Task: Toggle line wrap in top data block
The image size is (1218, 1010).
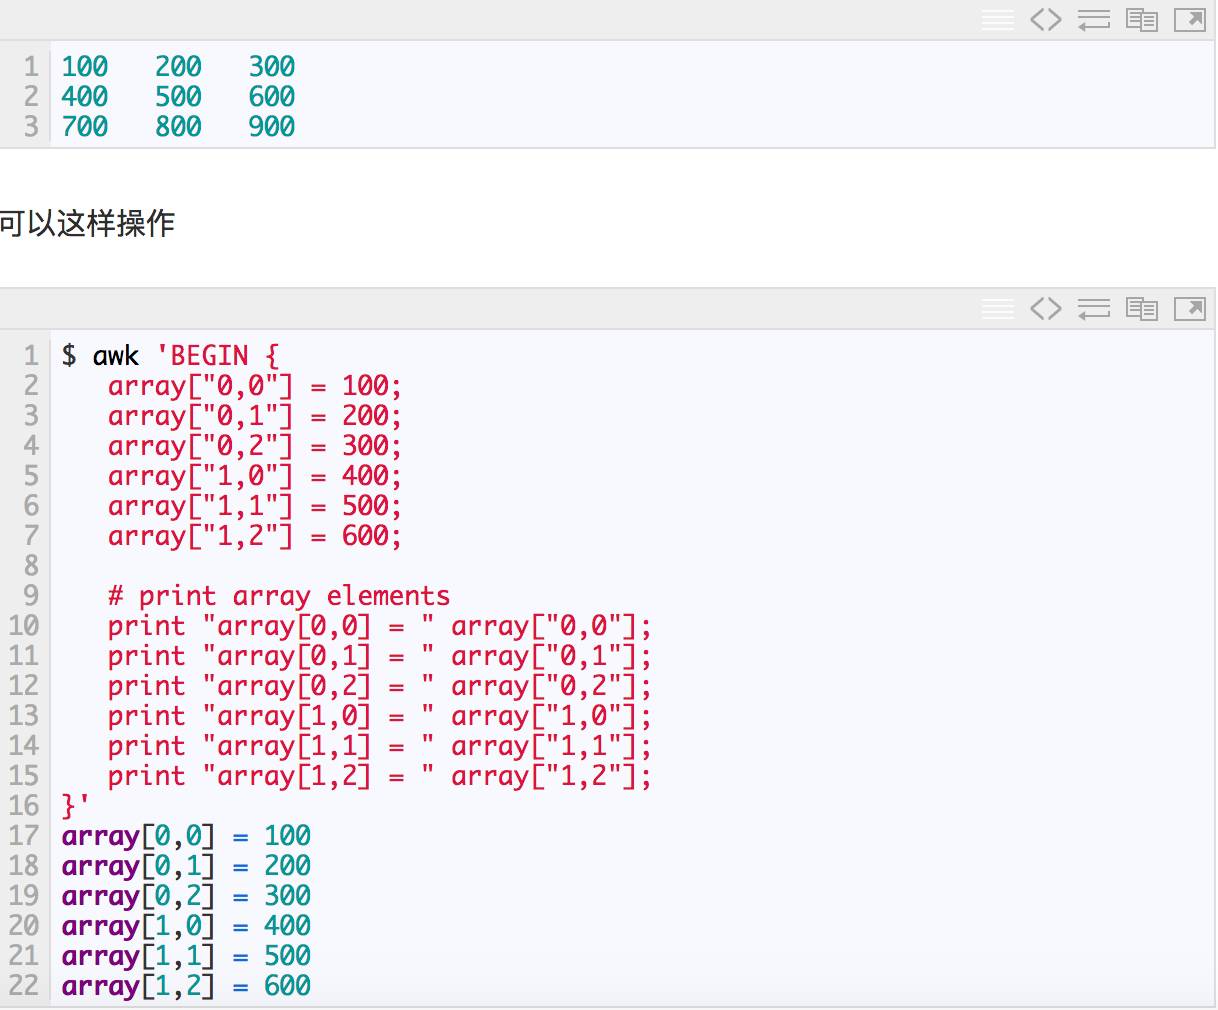Action: tap(1093, 20)
